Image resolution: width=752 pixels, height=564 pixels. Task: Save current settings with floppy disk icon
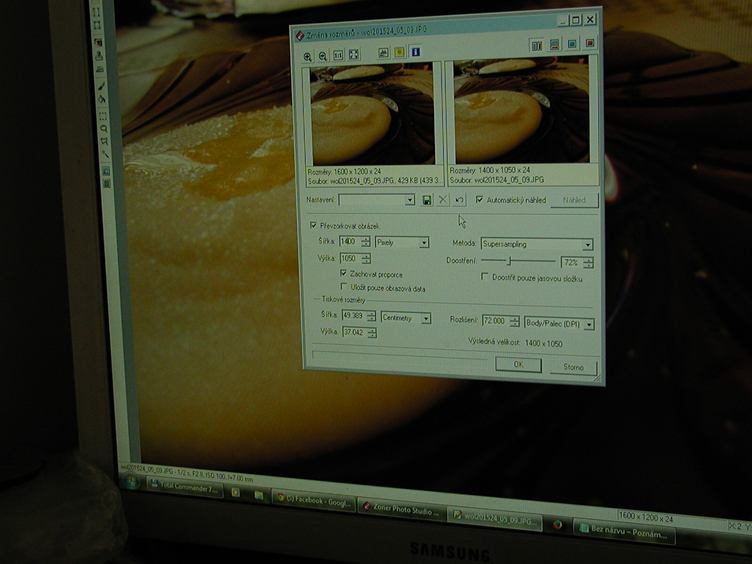pos(426,200)
